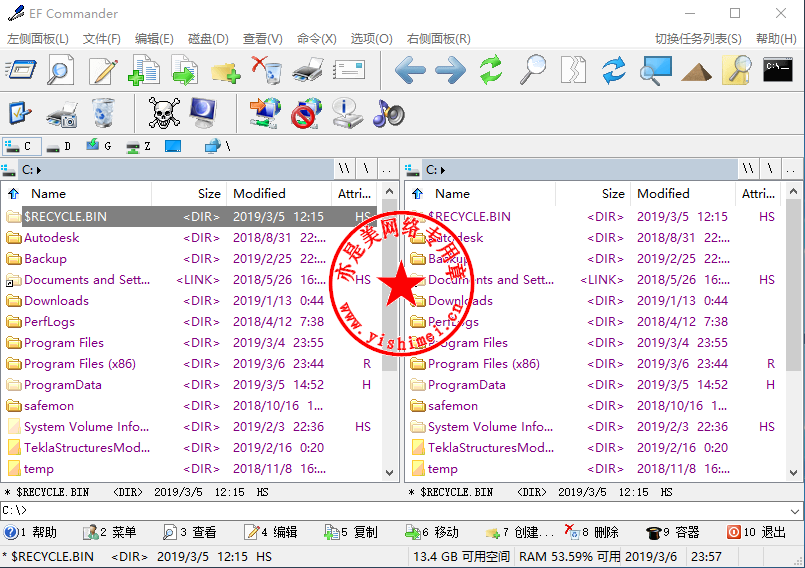The image size is (805, 568).
Task: Select Downloads folder in left panel
Action: click(x=56, y=301)
